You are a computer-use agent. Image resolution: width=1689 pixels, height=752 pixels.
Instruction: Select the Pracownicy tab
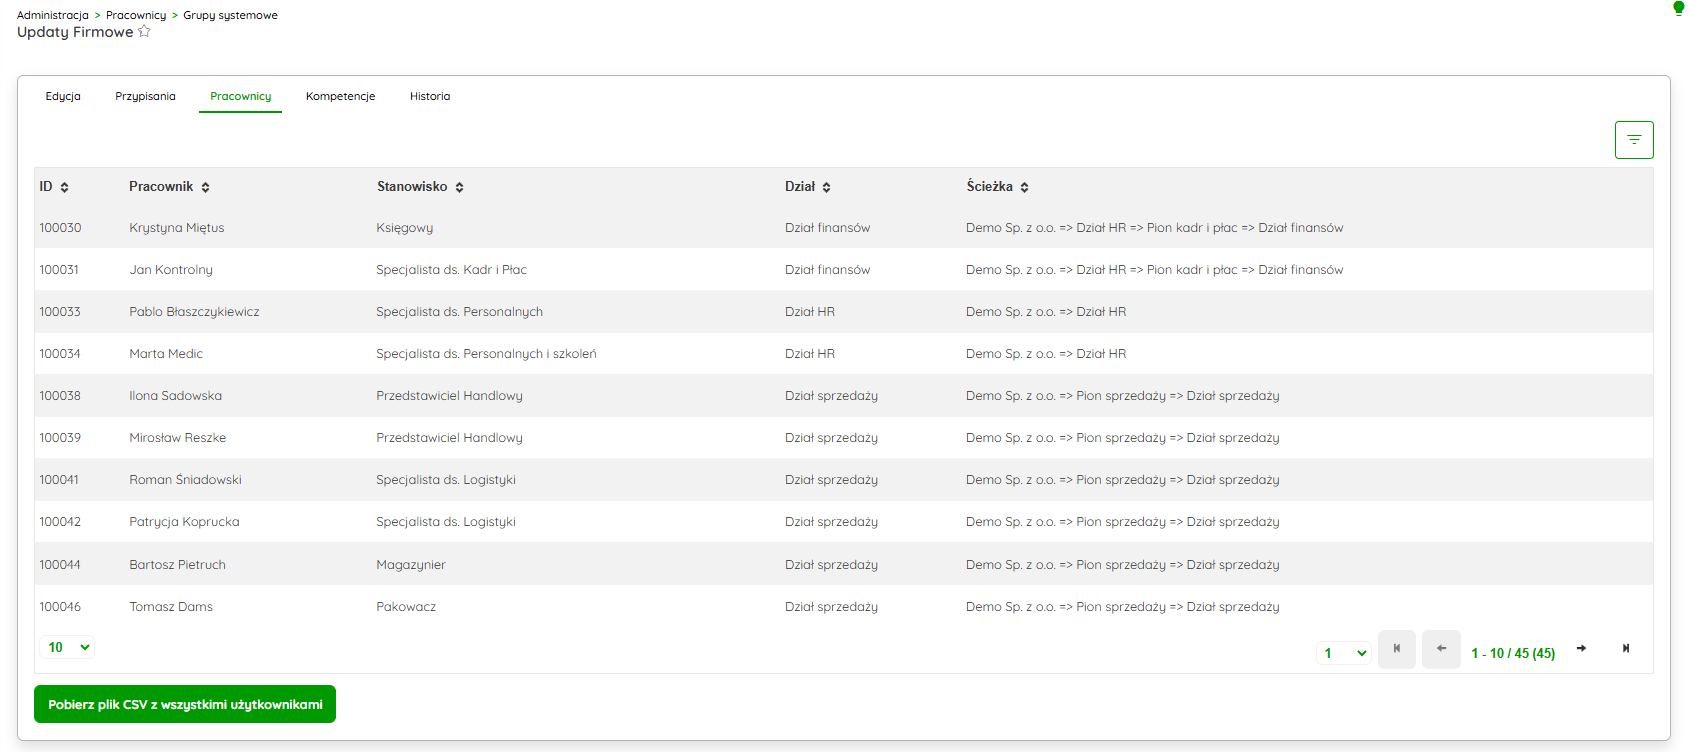tap(240, 96)
